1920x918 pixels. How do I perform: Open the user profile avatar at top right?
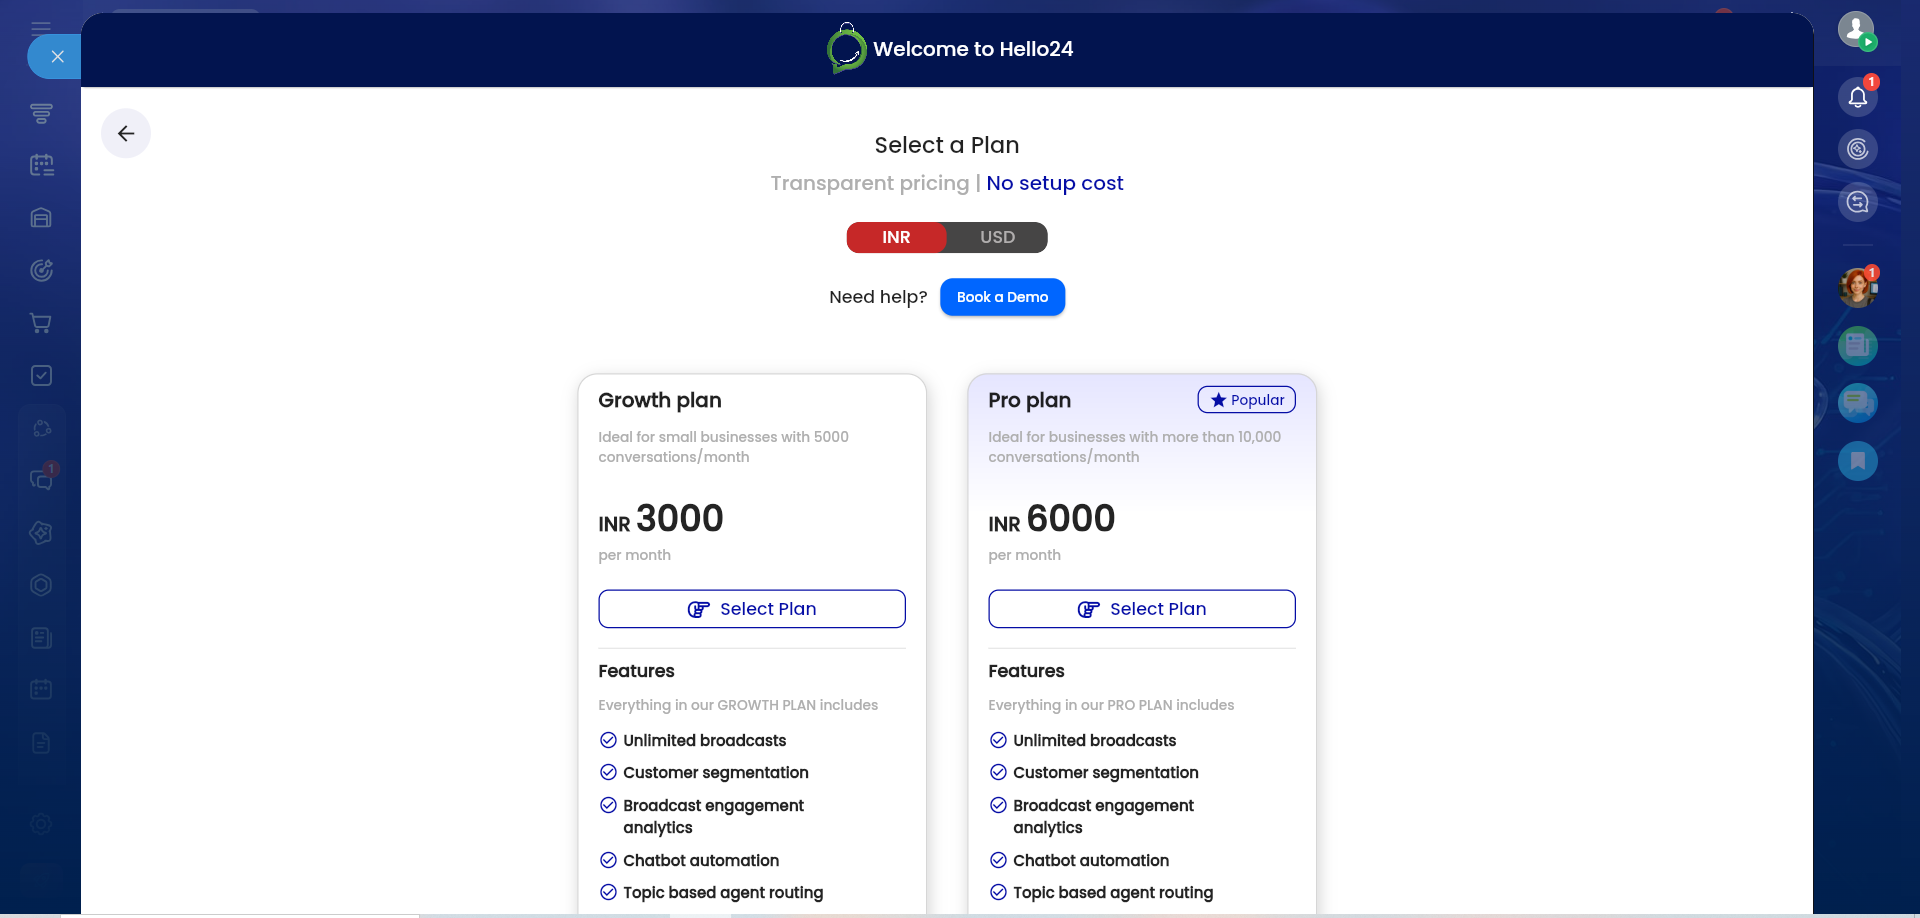(x=1857, y=29)
